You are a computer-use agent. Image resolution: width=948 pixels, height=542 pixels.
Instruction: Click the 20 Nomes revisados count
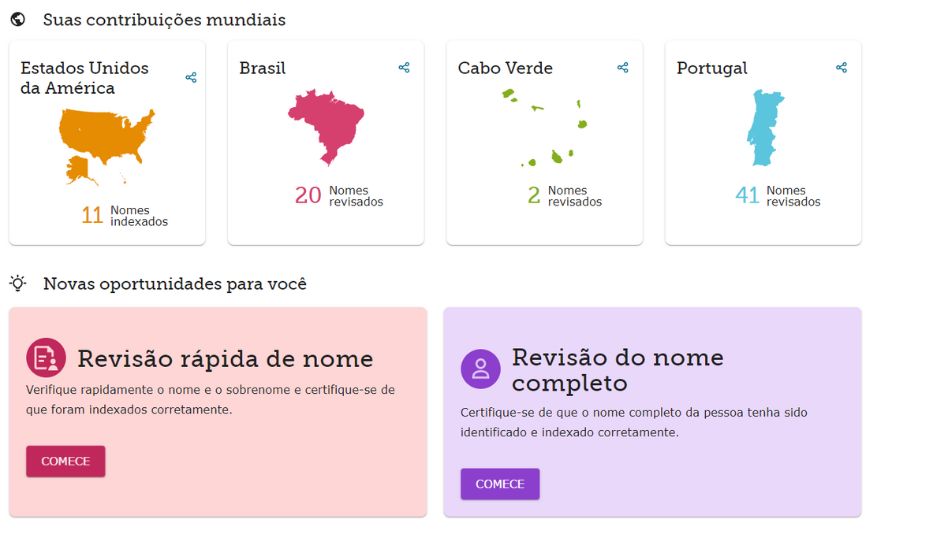[339, 195]
